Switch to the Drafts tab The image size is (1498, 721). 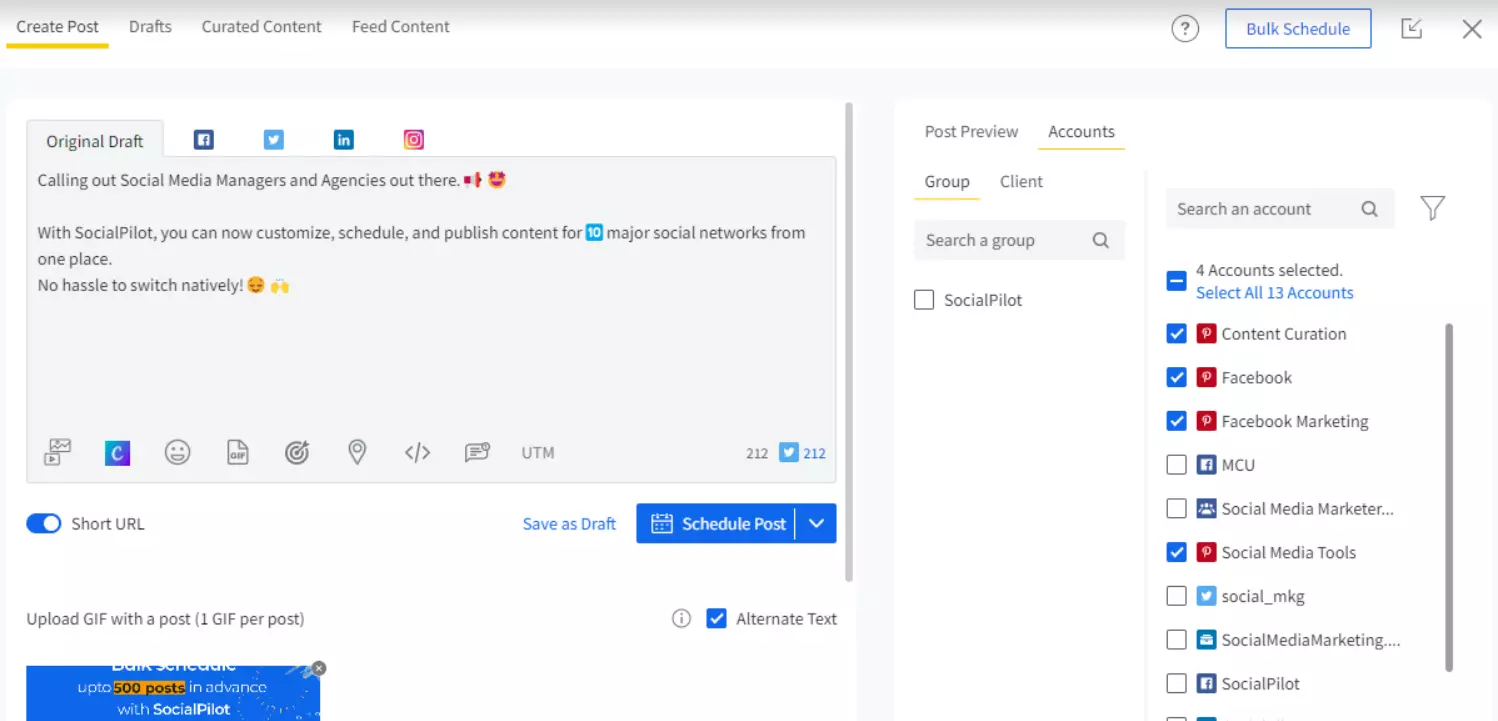(150, 27)
